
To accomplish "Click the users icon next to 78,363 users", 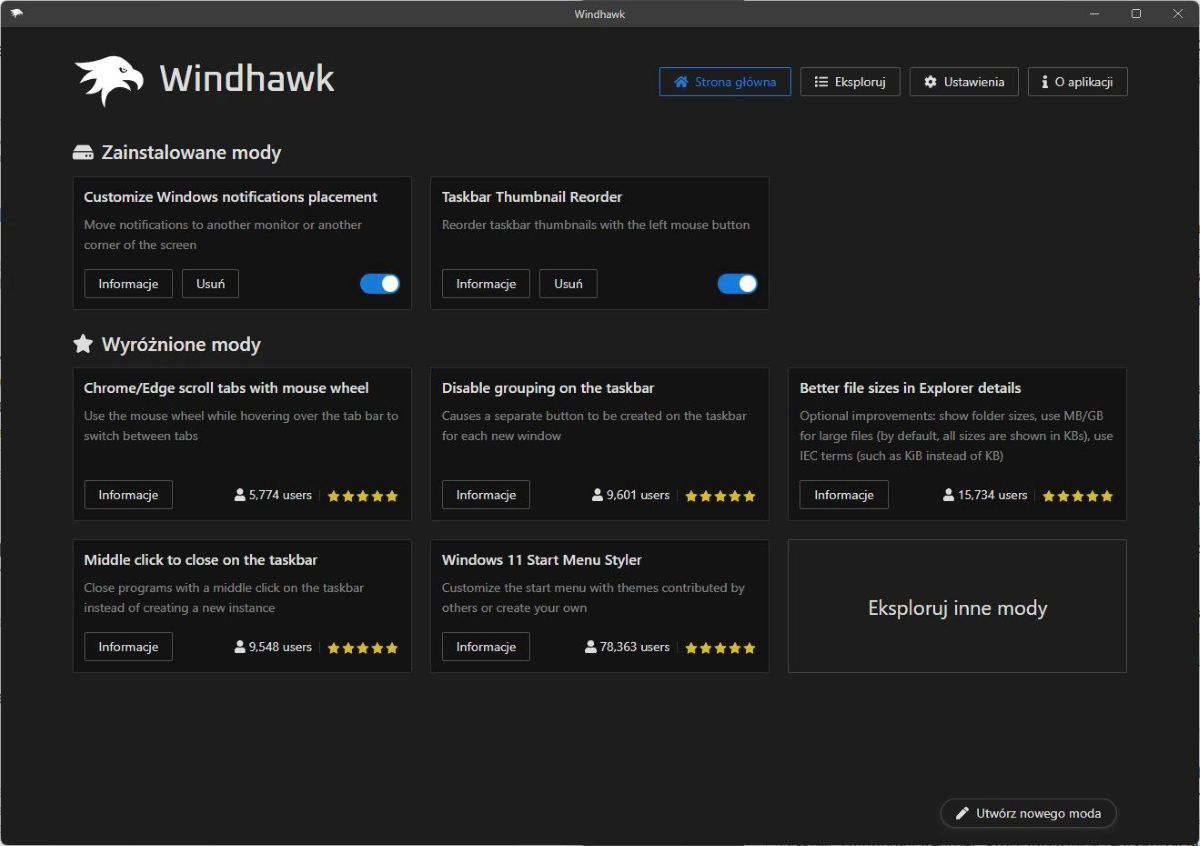I will click(591, 647).
